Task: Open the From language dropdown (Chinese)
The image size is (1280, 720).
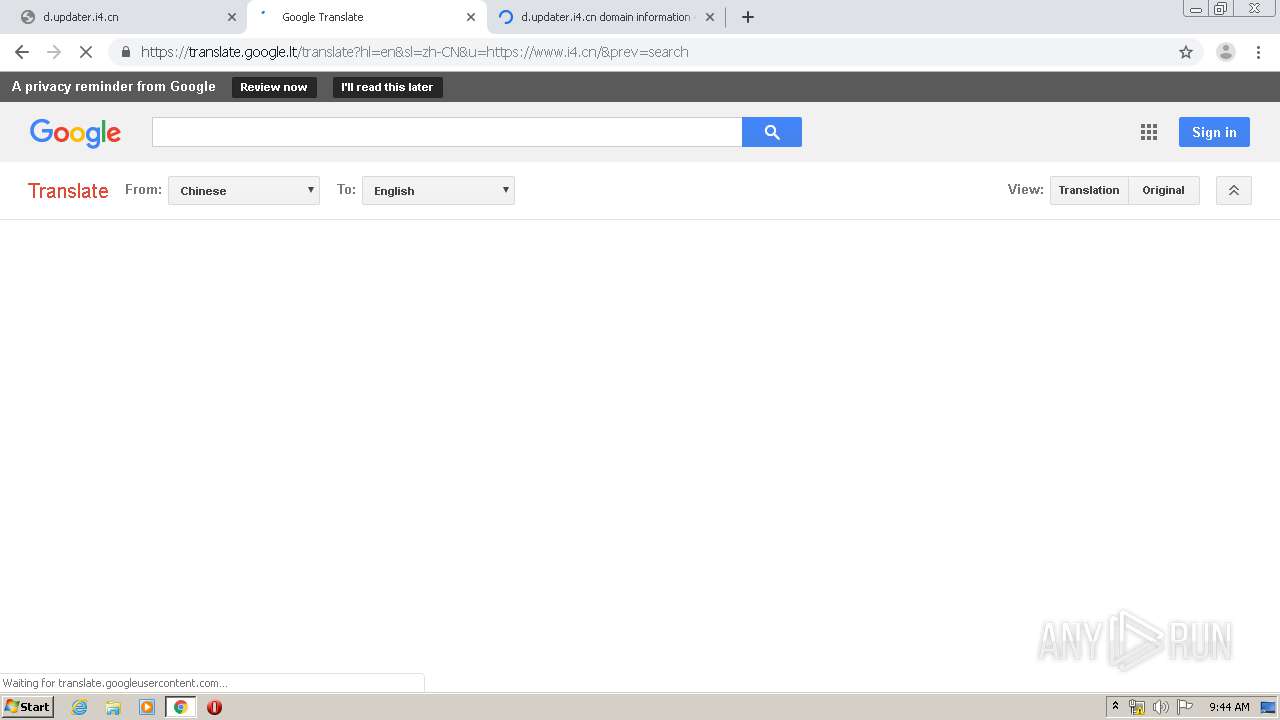Action: coord(244,190)
